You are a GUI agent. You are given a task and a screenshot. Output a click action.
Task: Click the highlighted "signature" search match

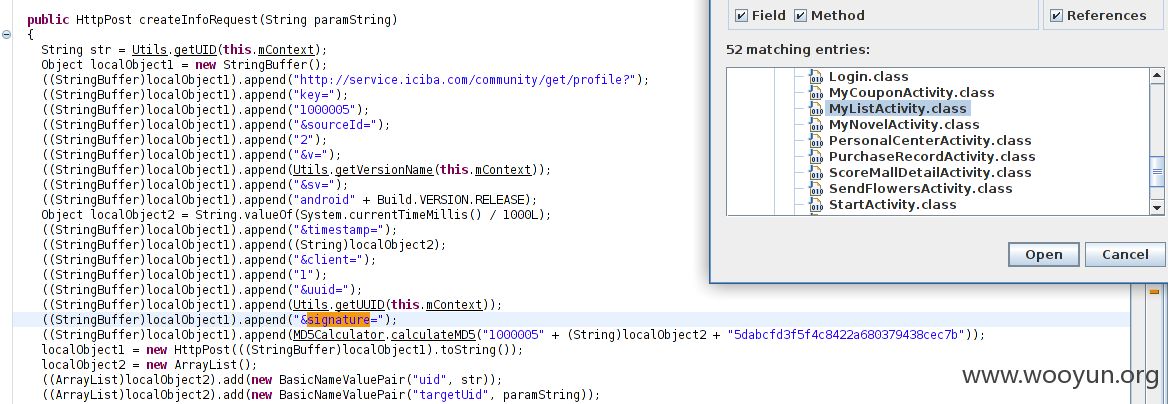tap(339, 320)
